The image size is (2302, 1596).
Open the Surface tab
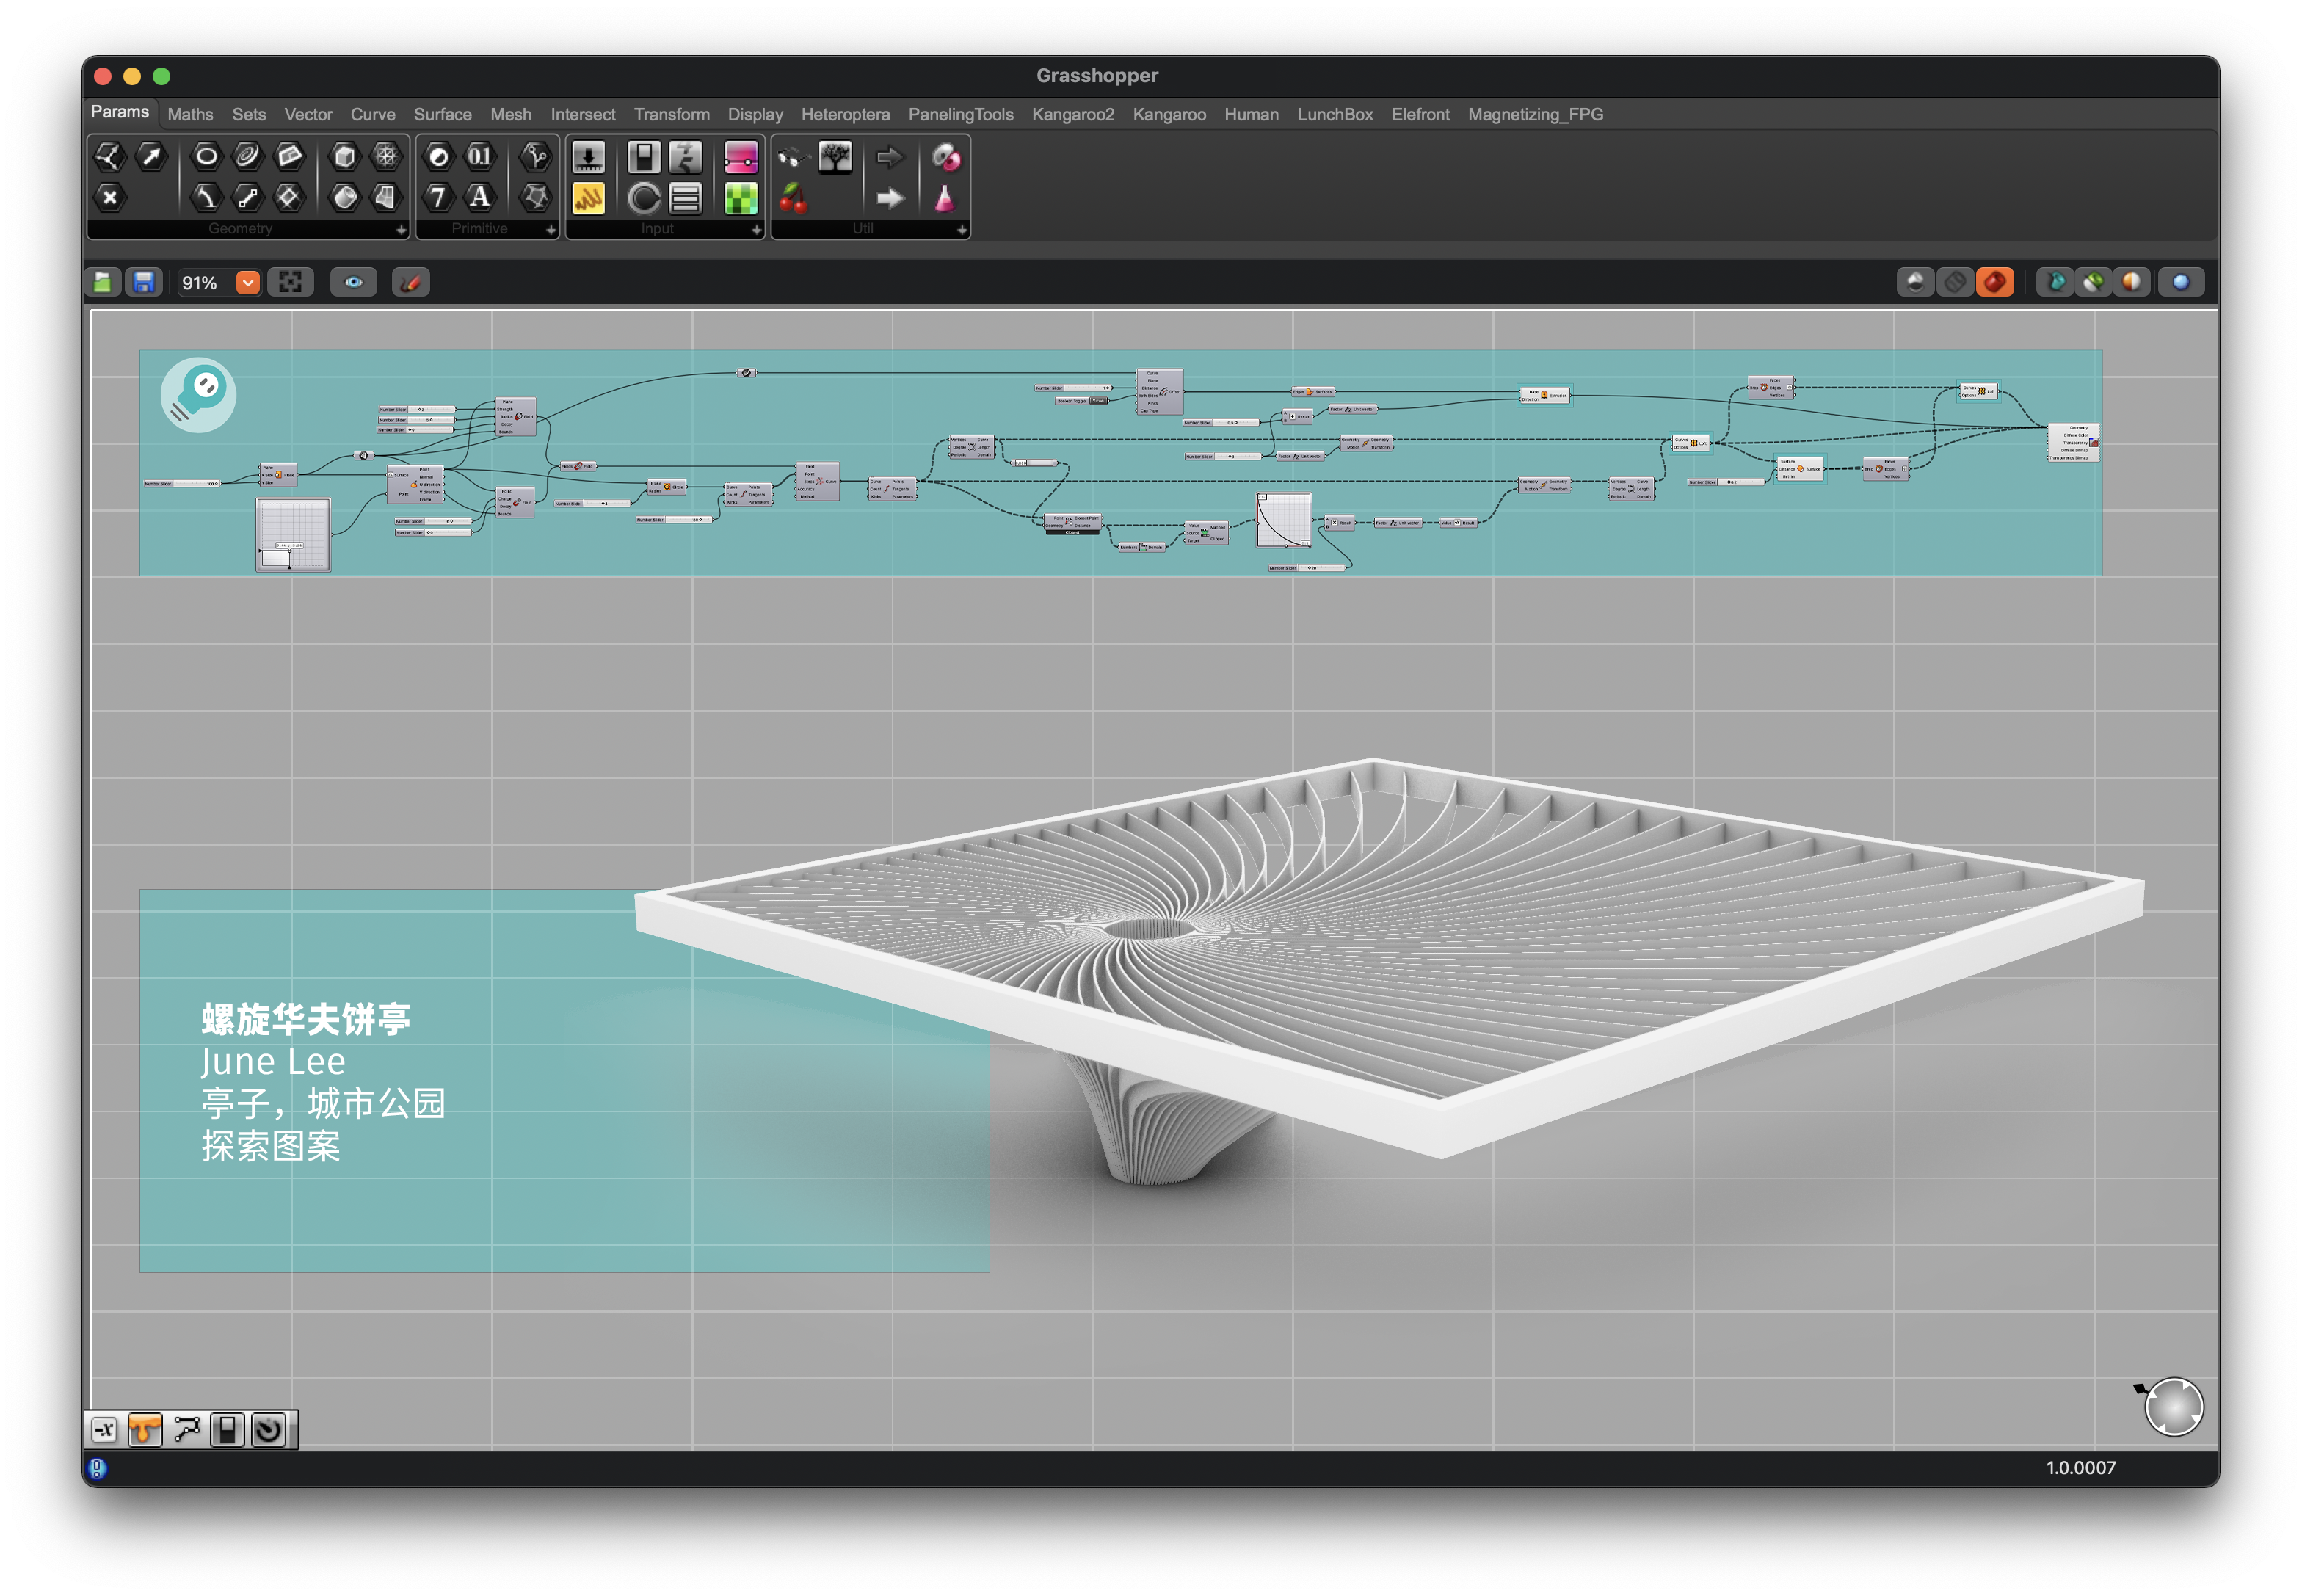[x=442, y=114]
